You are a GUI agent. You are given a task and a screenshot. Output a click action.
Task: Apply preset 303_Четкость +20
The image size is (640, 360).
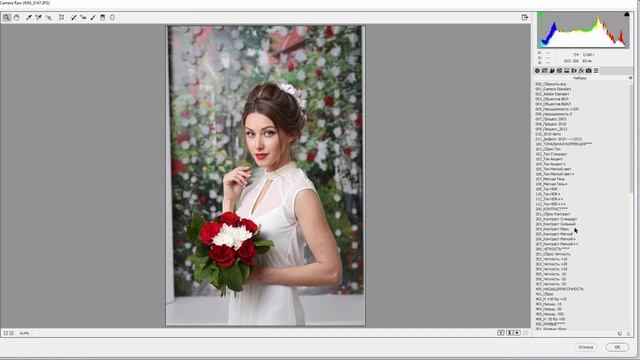coord(551,264)
